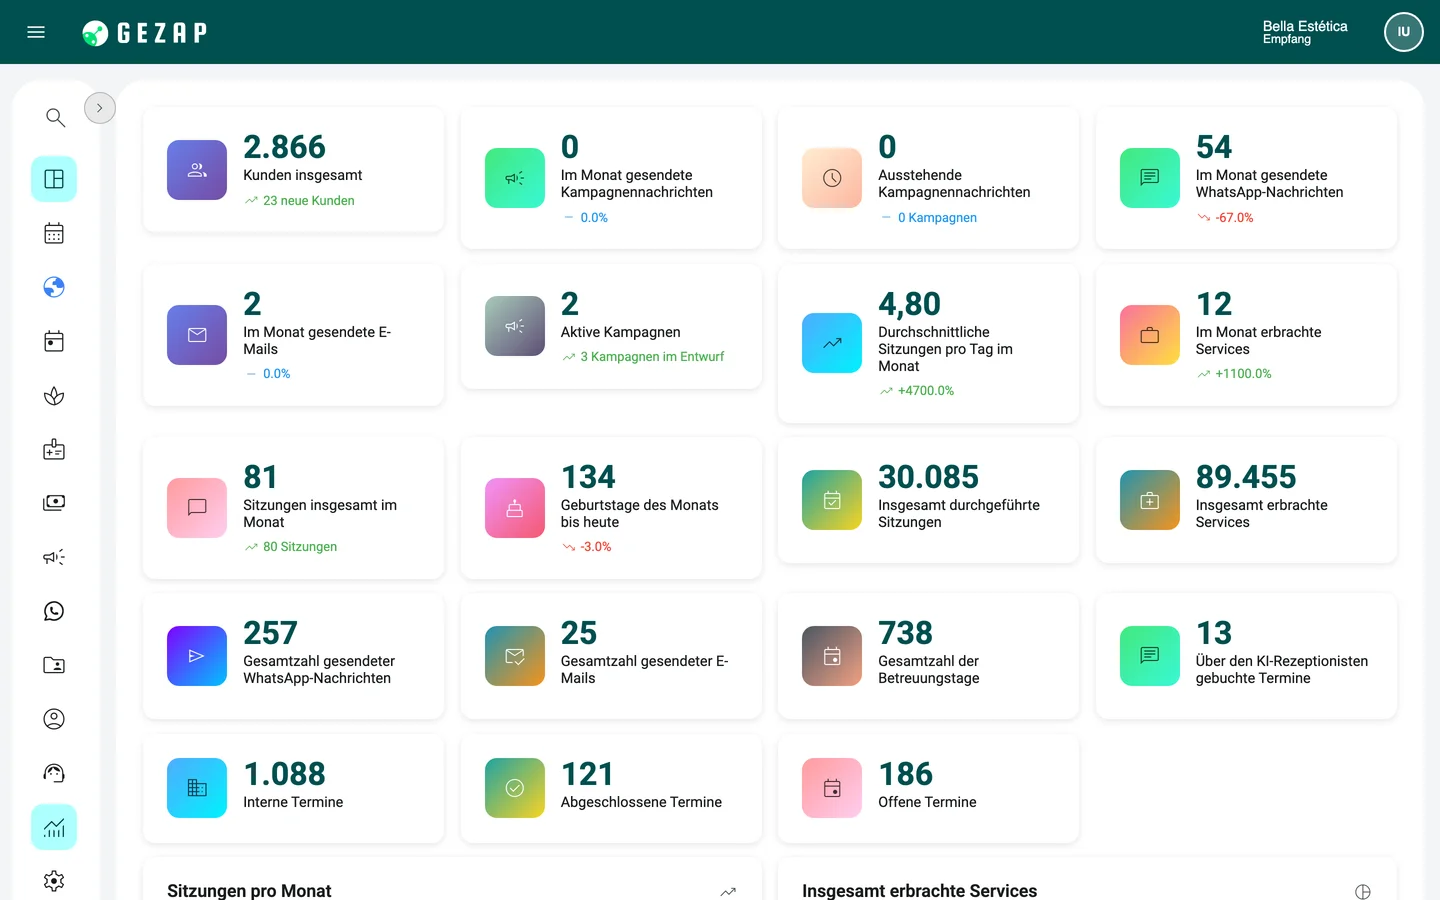Open the hamburger menu in the top bar

point(36,32)
